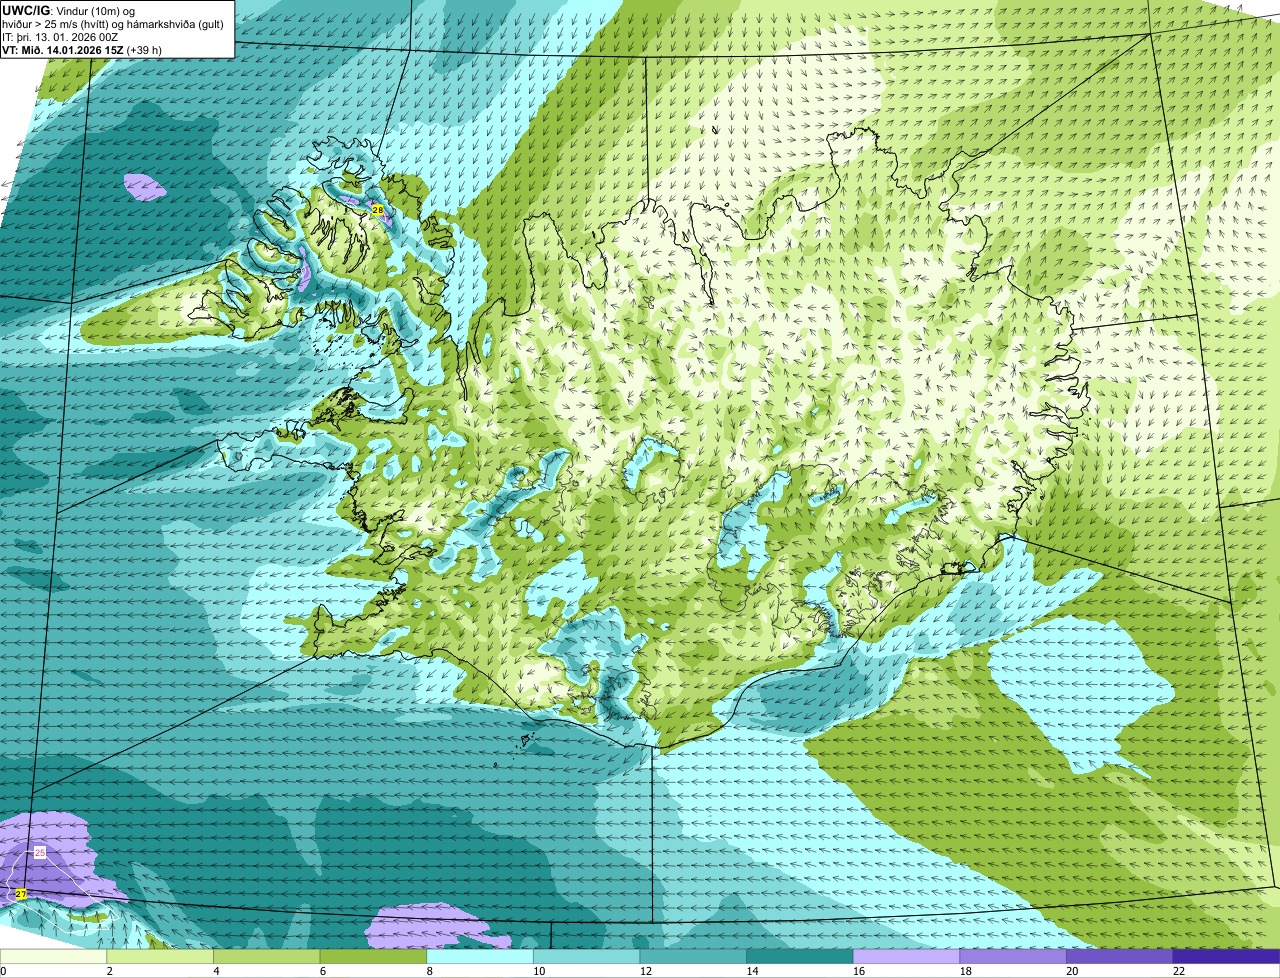Screen dimensions: 1280x978
Task: Click the darkest purple swatch above 22 m/s
Action: coord(1226,956)
